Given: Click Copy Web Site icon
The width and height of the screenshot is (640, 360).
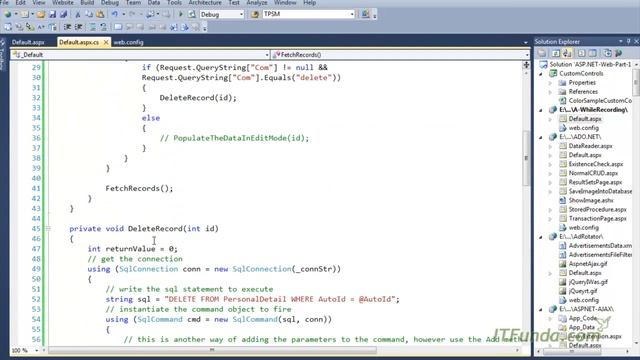Looking at the screenshot, I should [607, 53].
